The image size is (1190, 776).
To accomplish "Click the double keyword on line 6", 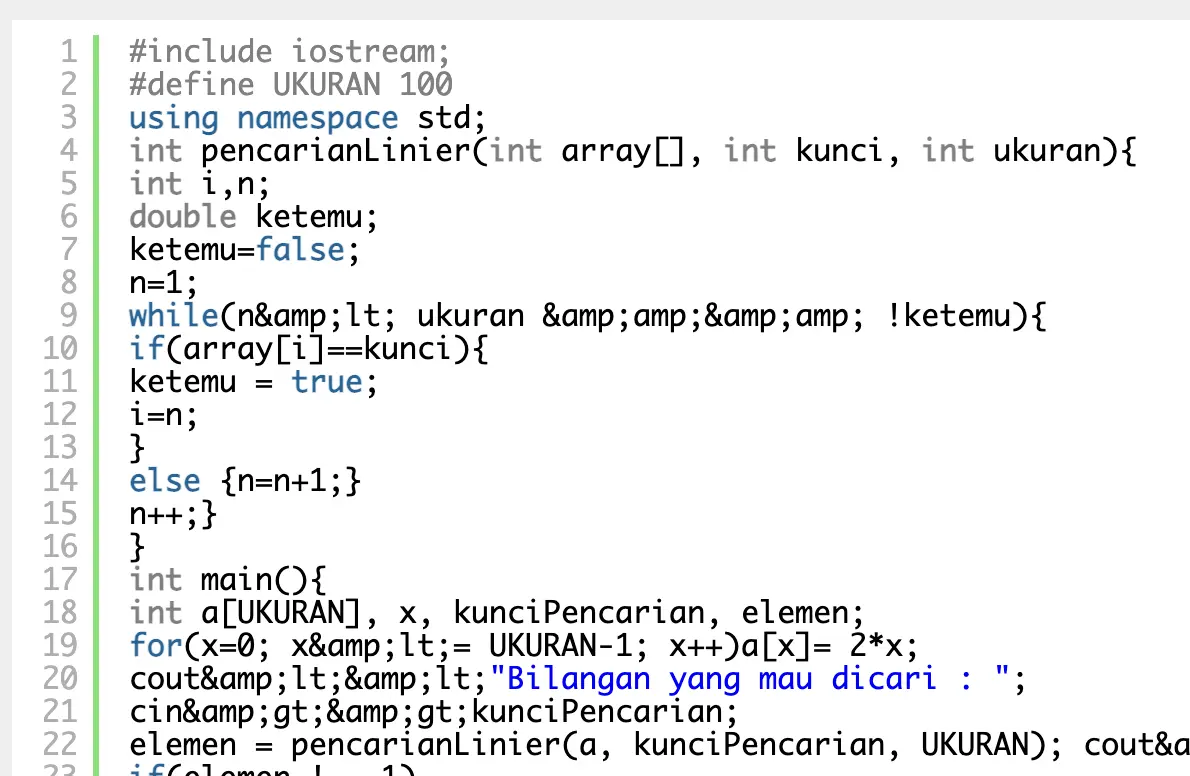I will pos(183,217).
